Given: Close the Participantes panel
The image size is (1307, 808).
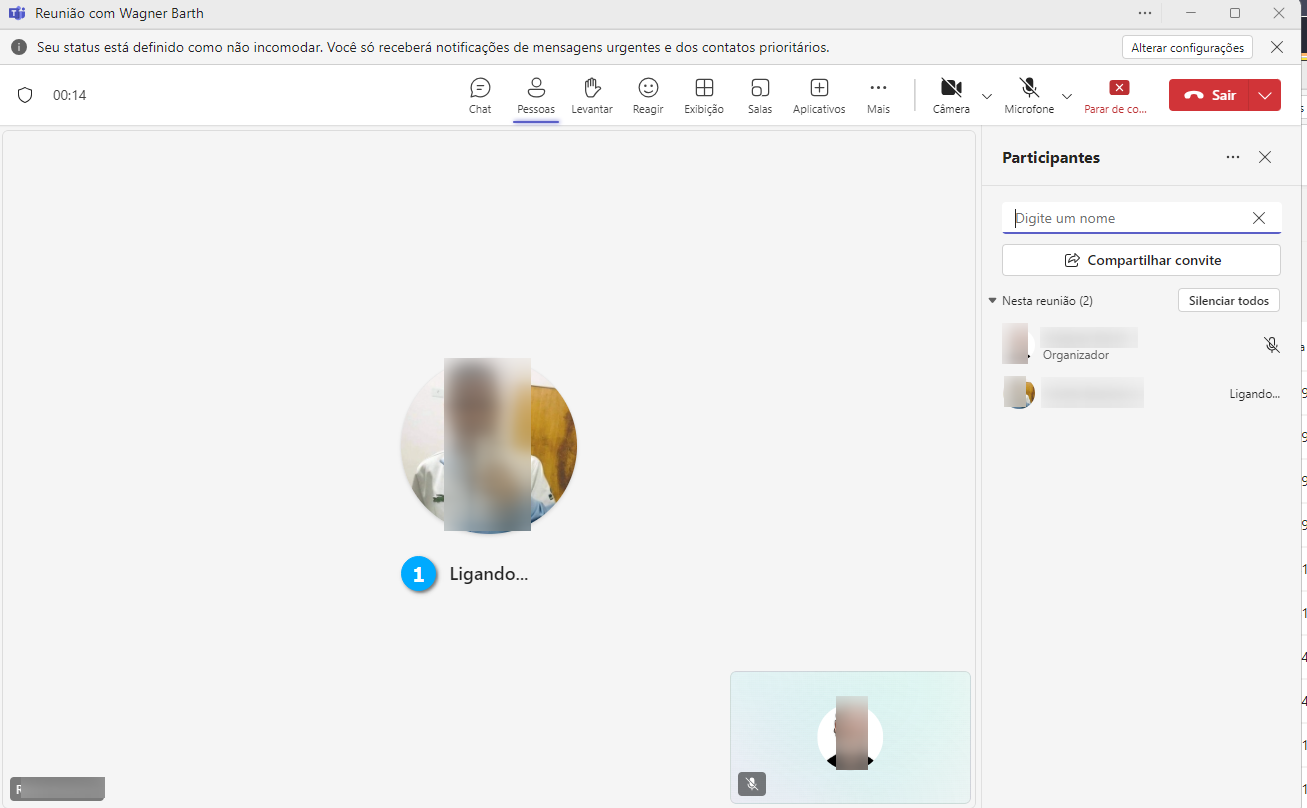Looking at the screenshot, I should click(x=1265, y=157).
